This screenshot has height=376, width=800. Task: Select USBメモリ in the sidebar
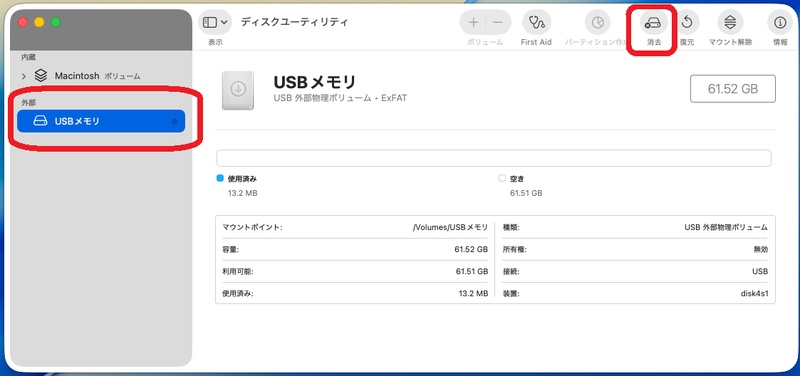101,121
